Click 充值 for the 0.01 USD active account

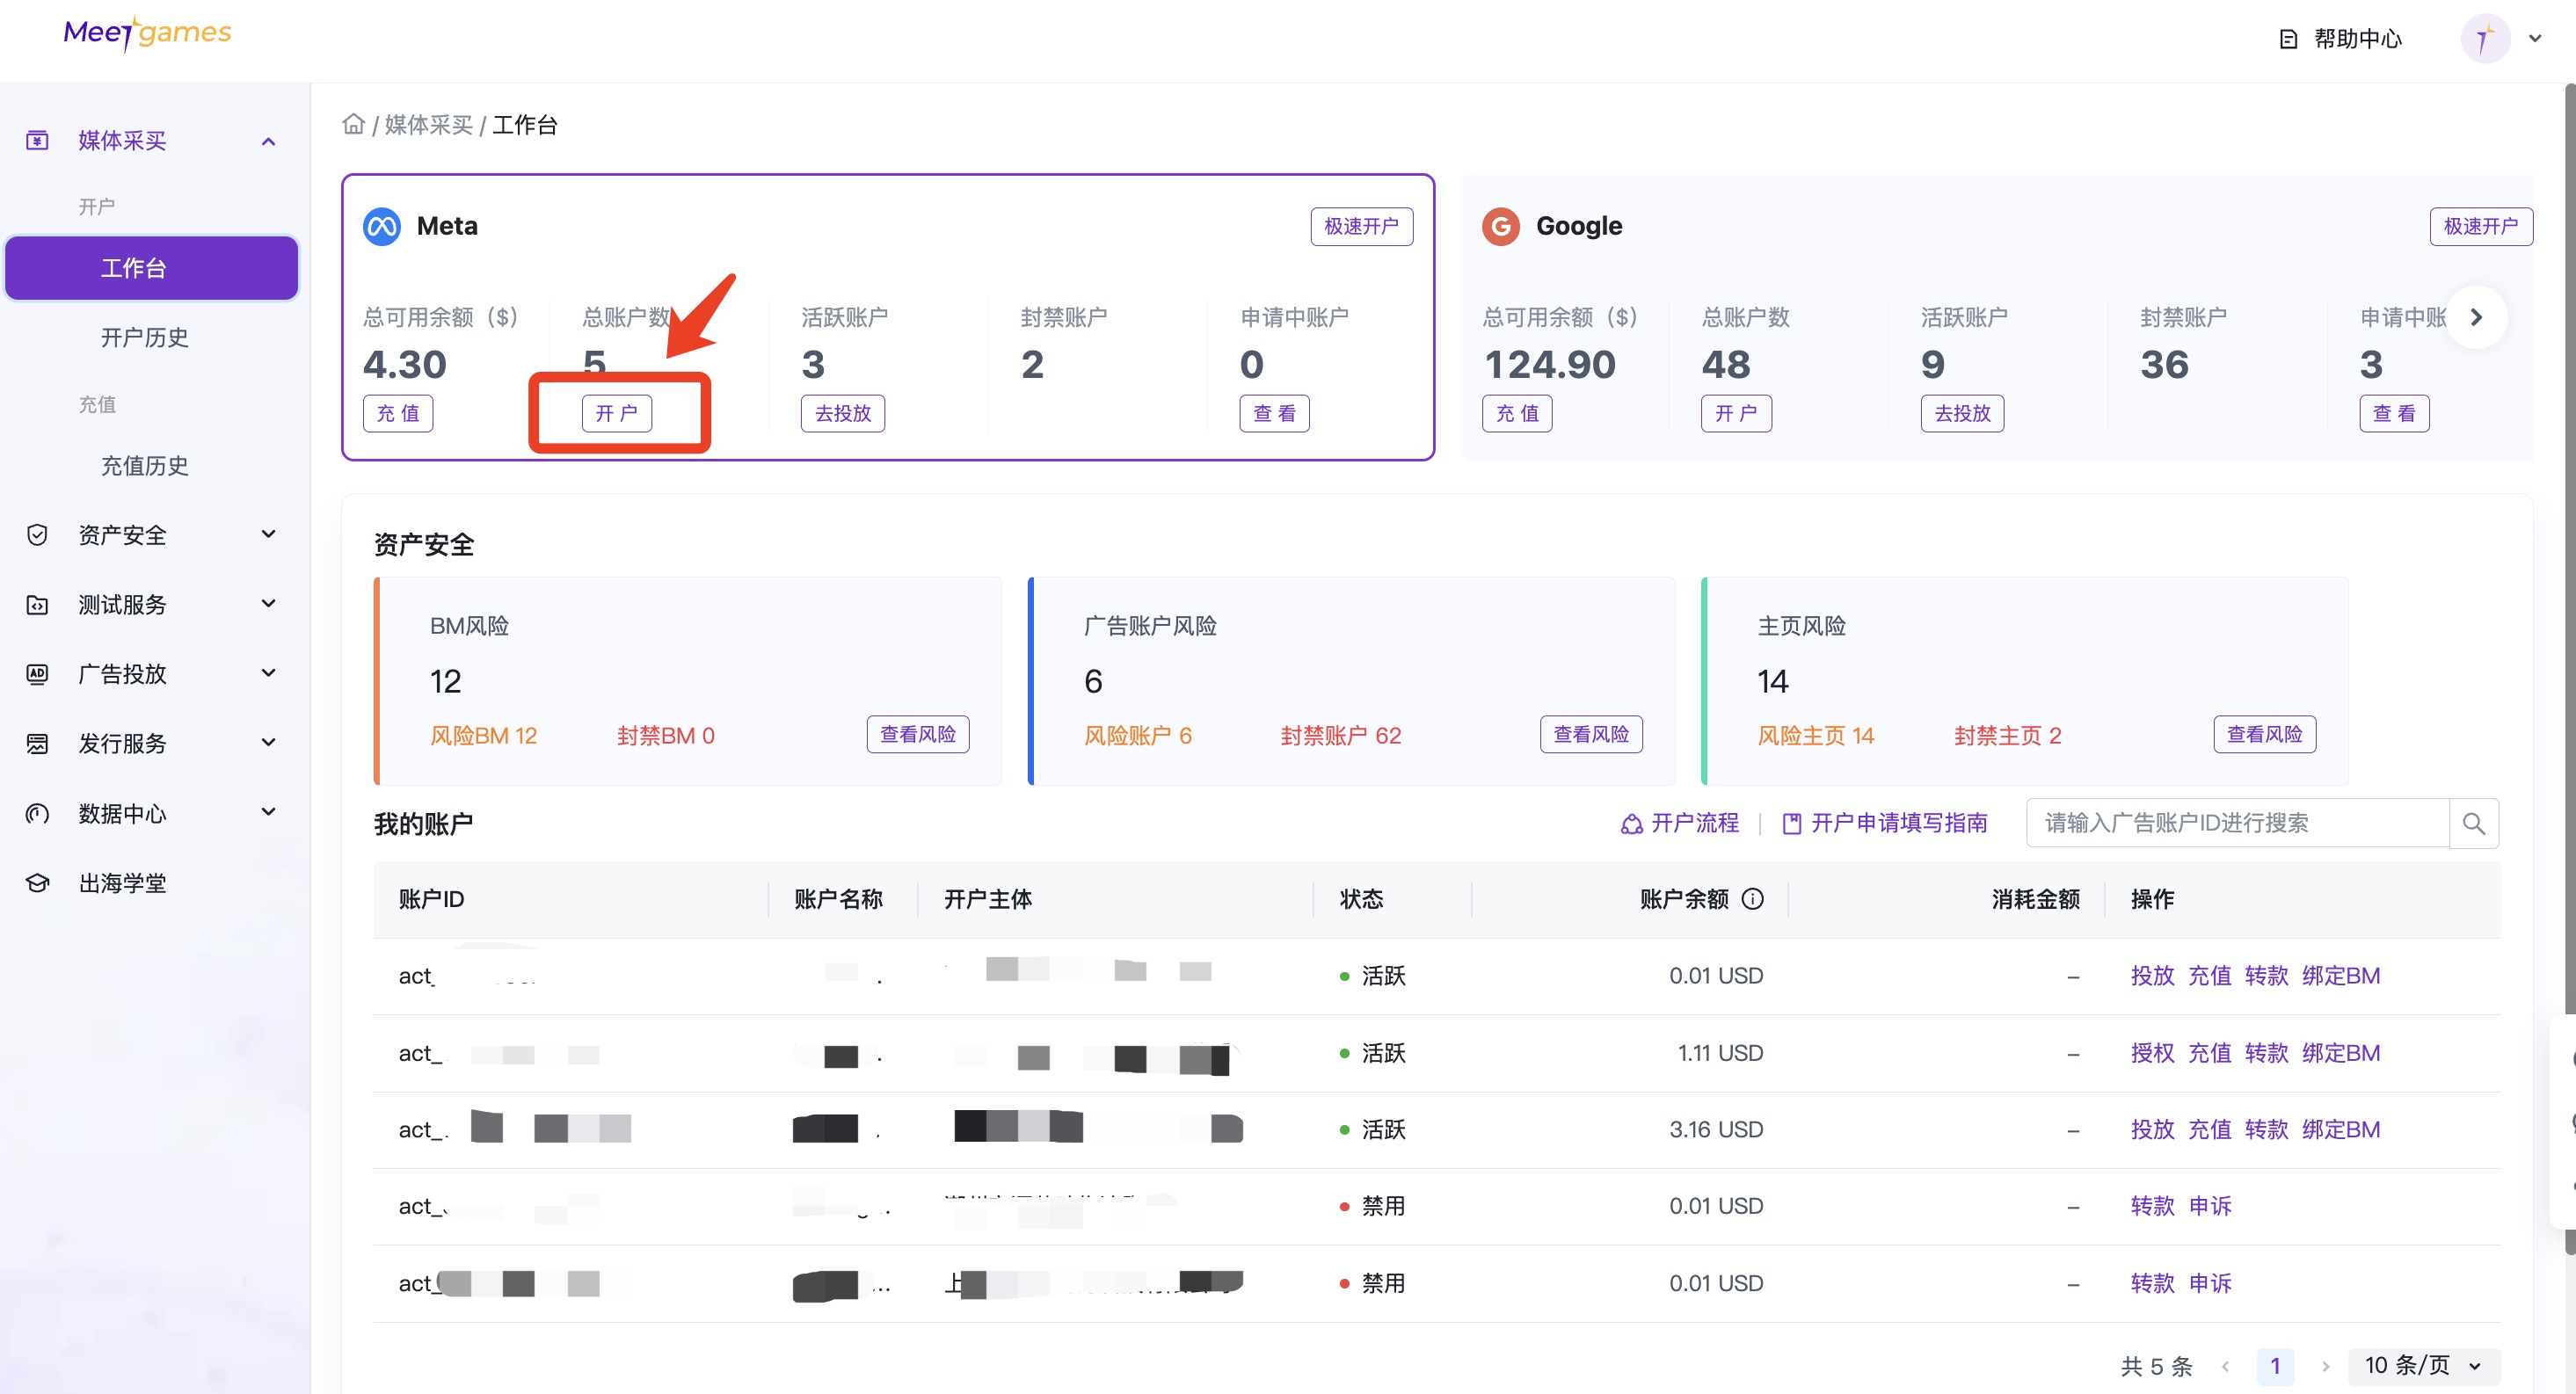tap(2210, 975)
